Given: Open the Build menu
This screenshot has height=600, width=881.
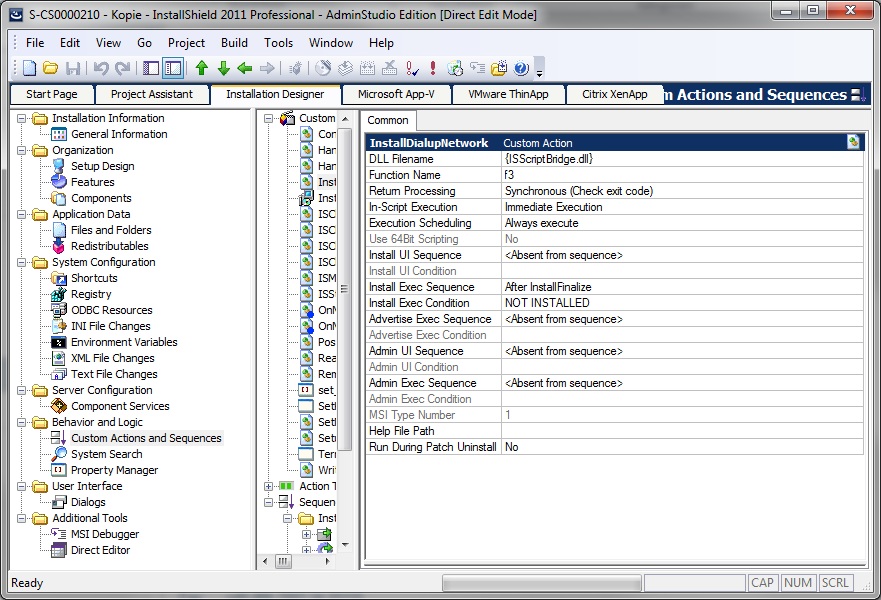Looking at the screenshot, I should click(234, 43).
